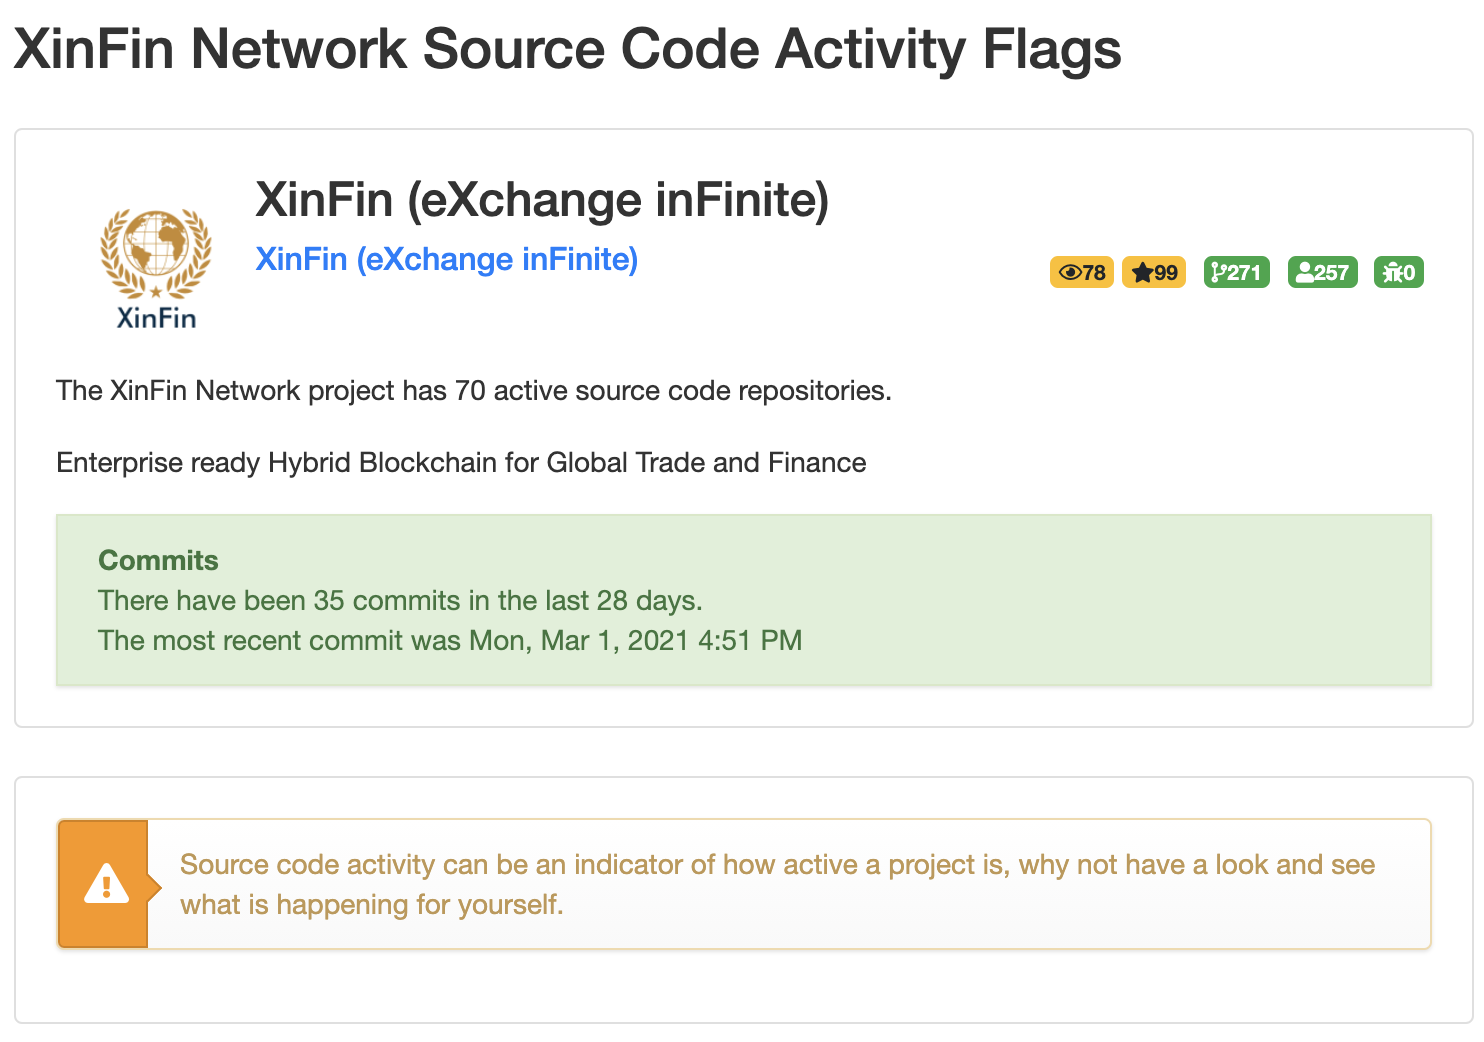Screen dimensions: 1484x1042
Task: Click the XinFin (eXchange inFinite) bold heading
Action: (542, 199)
